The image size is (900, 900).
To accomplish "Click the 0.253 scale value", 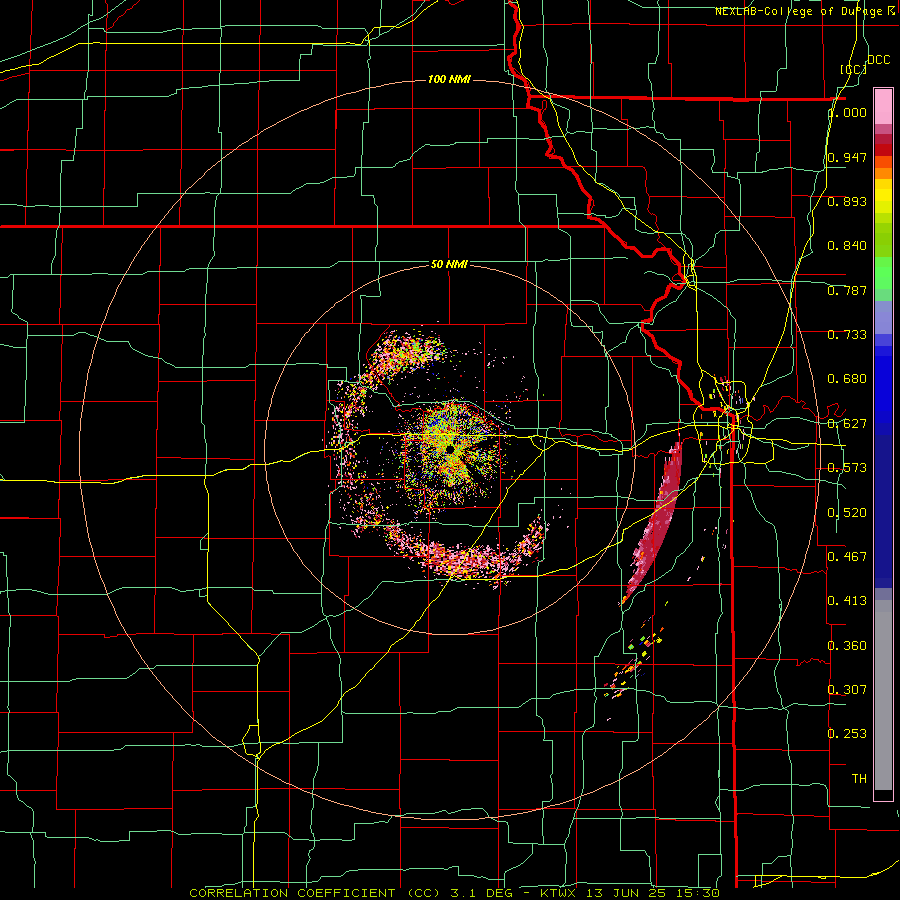I will tap(847, 734).
